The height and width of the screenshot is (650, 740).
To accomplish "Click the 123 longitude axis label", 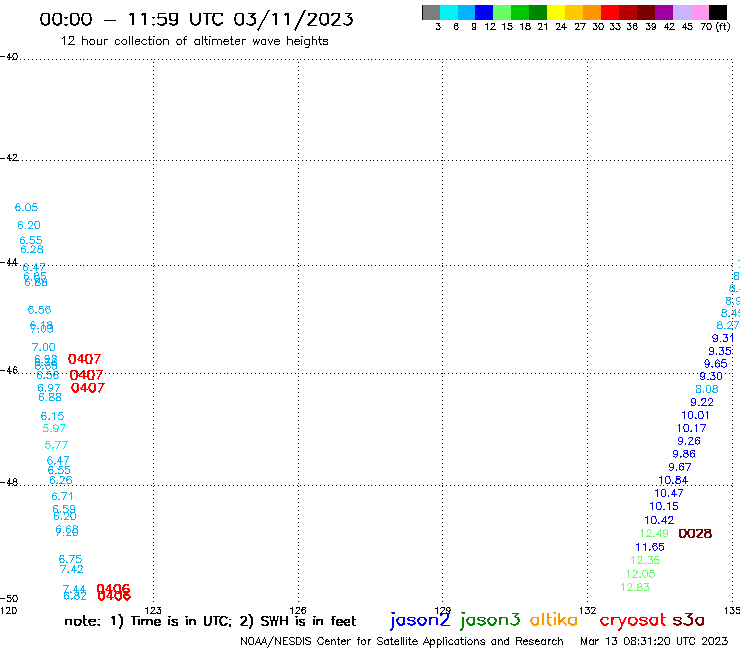I will click(x=153, y=610).
